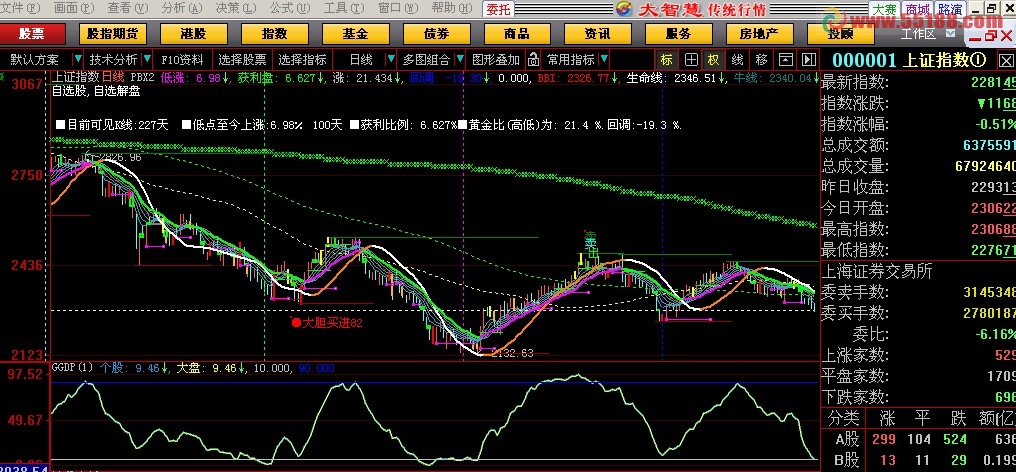Select the 投顾 category button
Screen dimensions: 1016x472
839,34
